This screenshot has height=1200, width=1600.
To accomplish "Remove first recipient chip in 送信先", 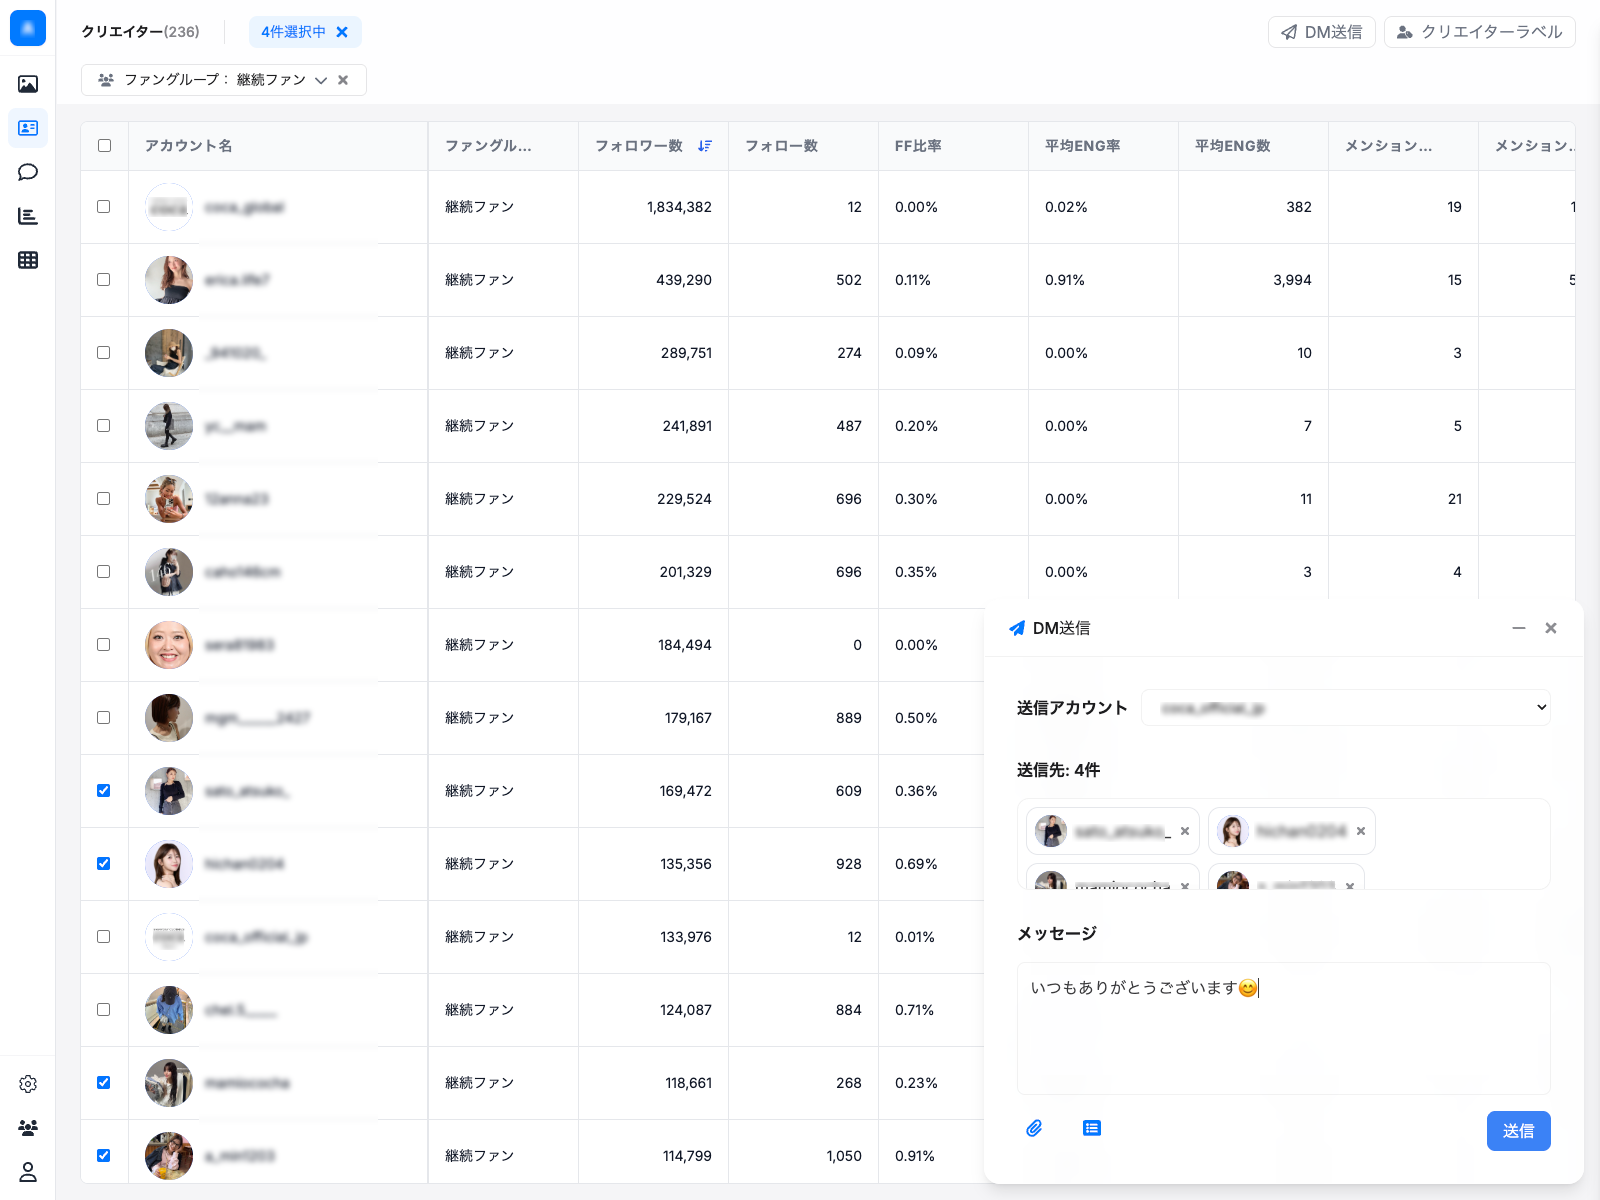I will click(1185, 831).
